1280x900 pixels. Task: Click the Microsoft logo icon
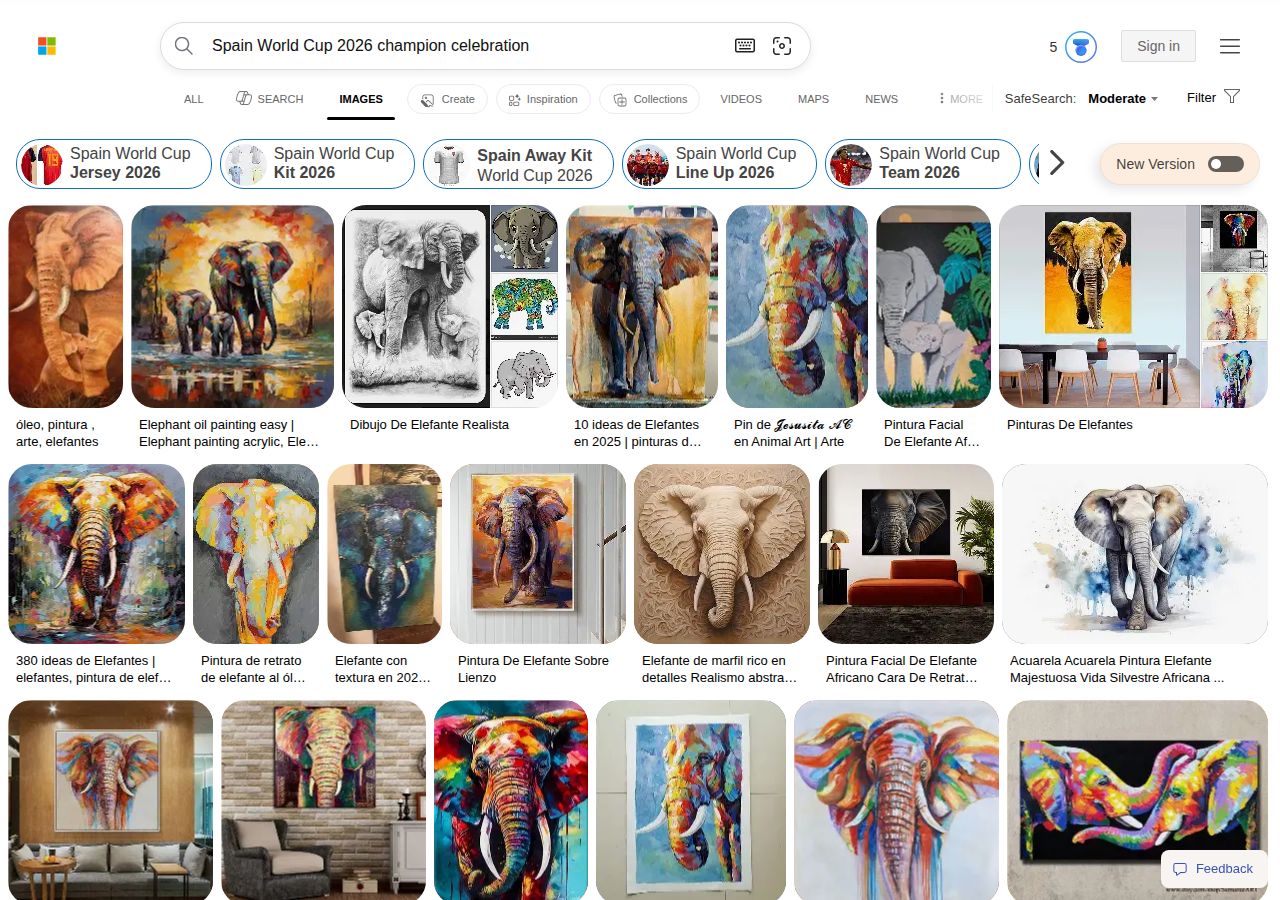47,46
